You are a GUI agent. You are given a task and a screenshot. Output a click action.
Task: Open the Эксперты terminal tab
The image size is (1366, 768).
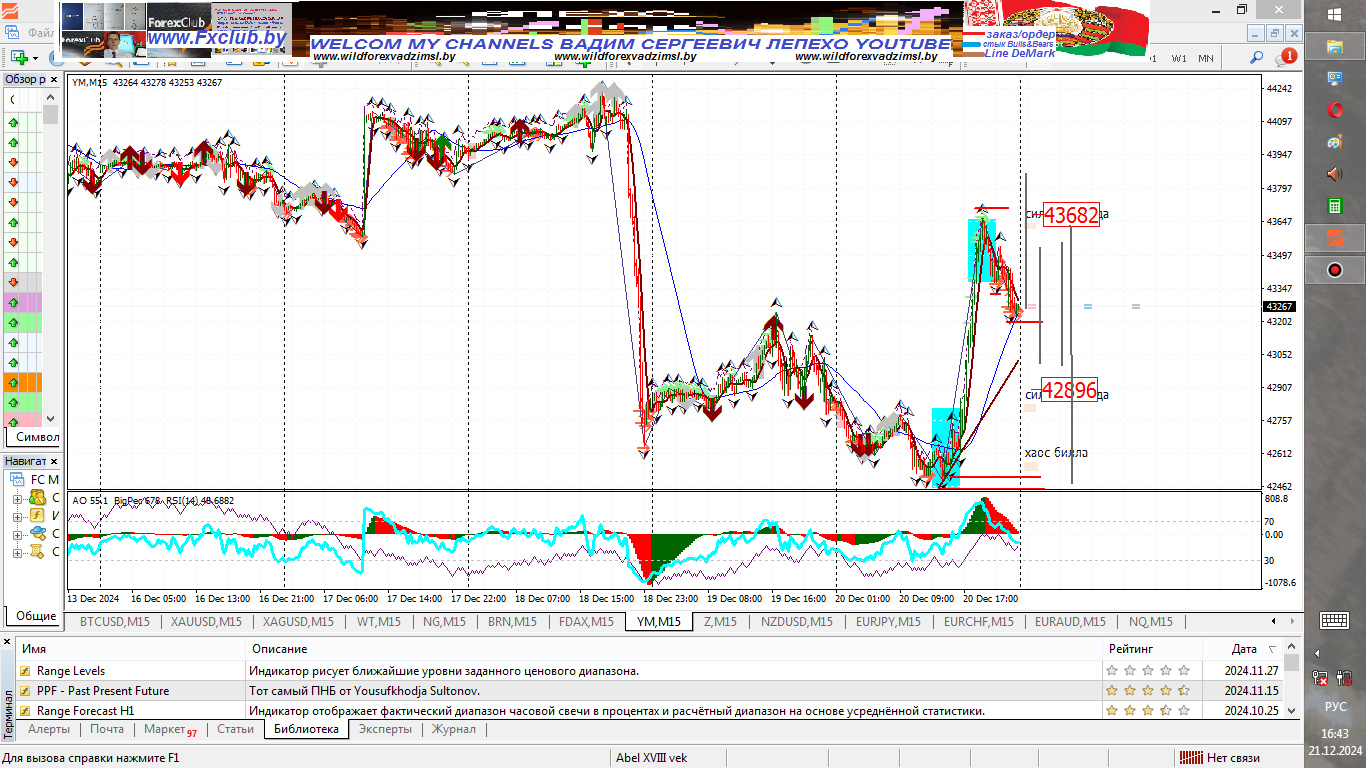(385, 730)
